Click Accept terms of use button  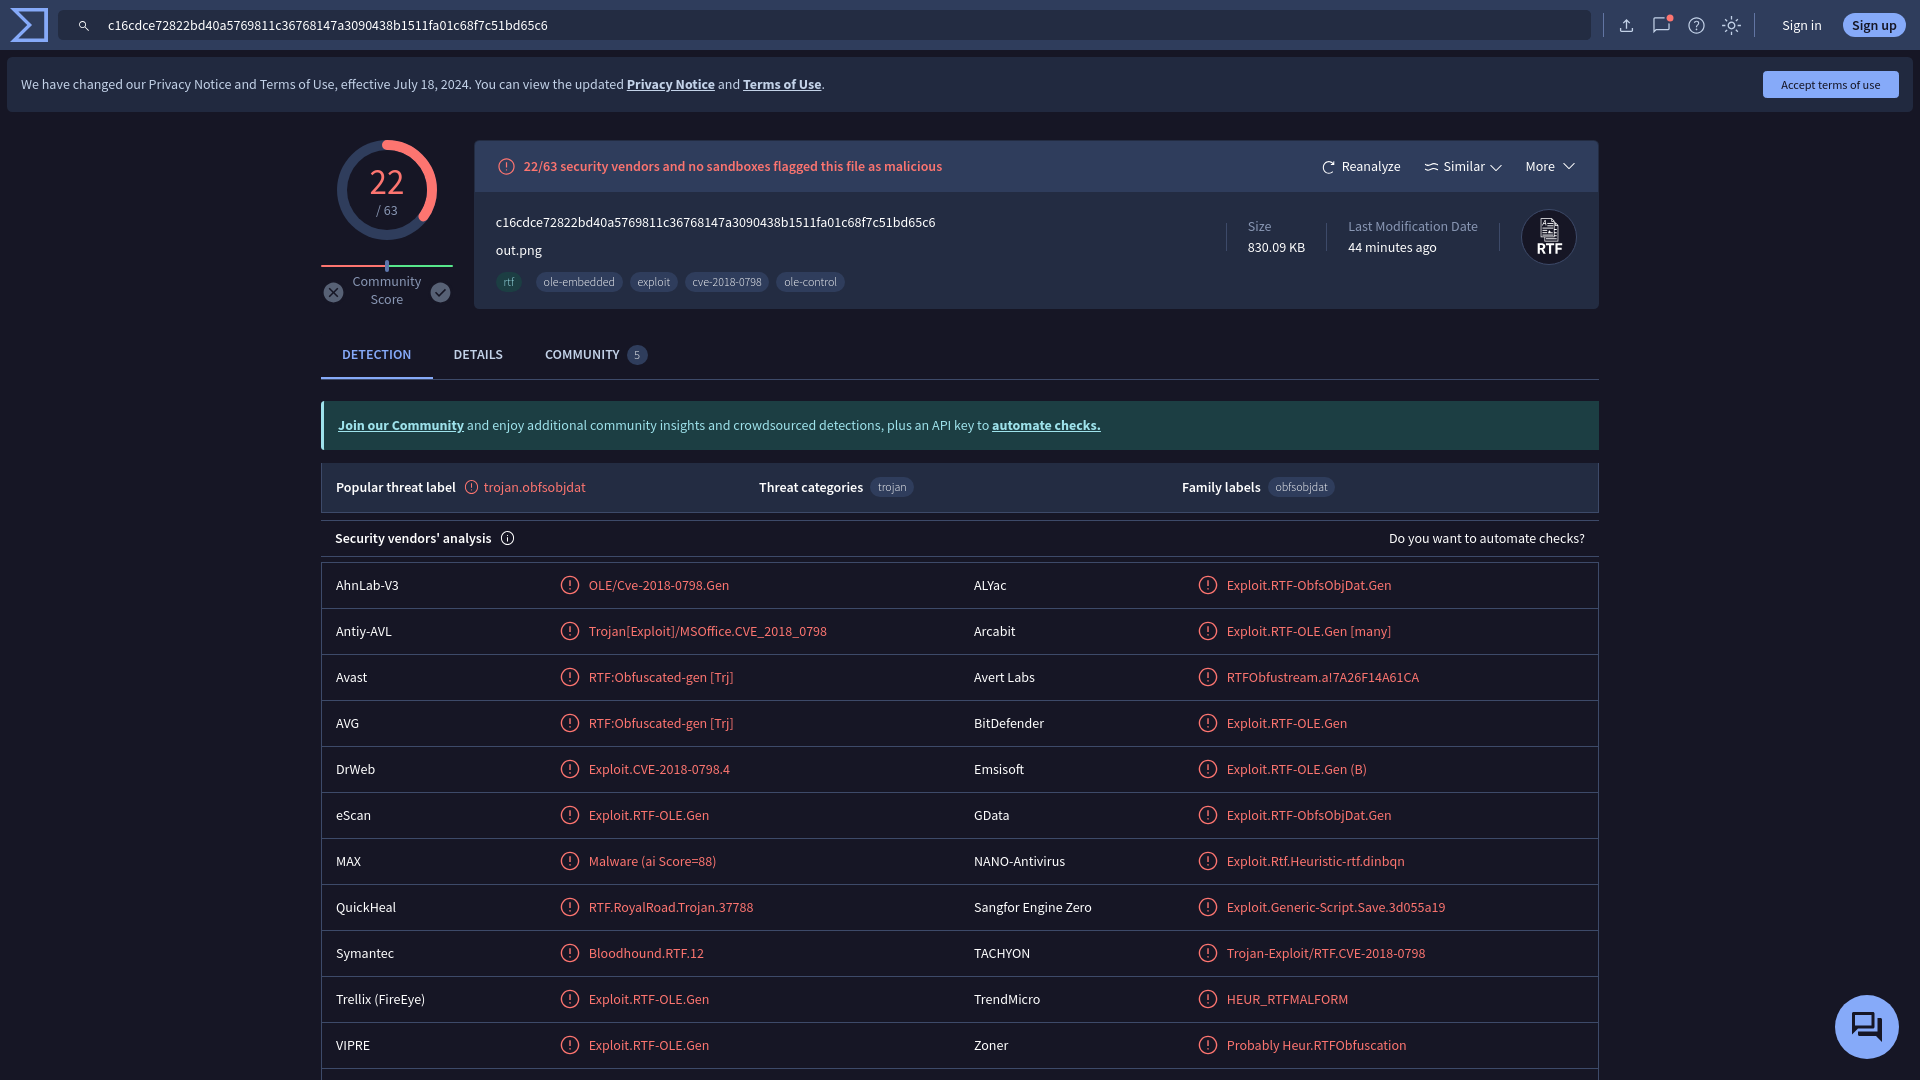coord(1830,85)
